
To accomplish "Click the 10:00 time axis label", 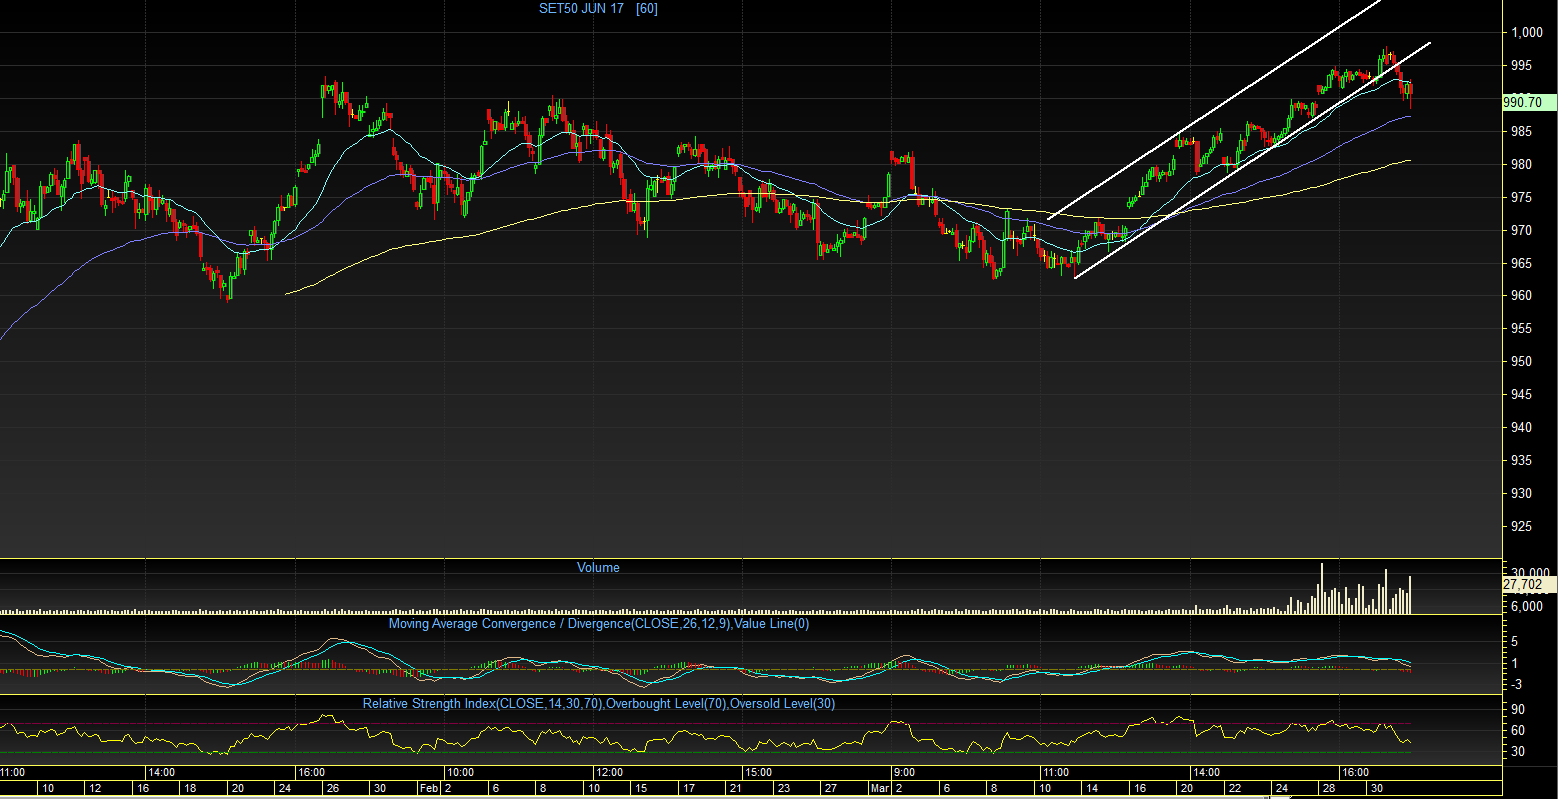I will click(x=460, y=773).
